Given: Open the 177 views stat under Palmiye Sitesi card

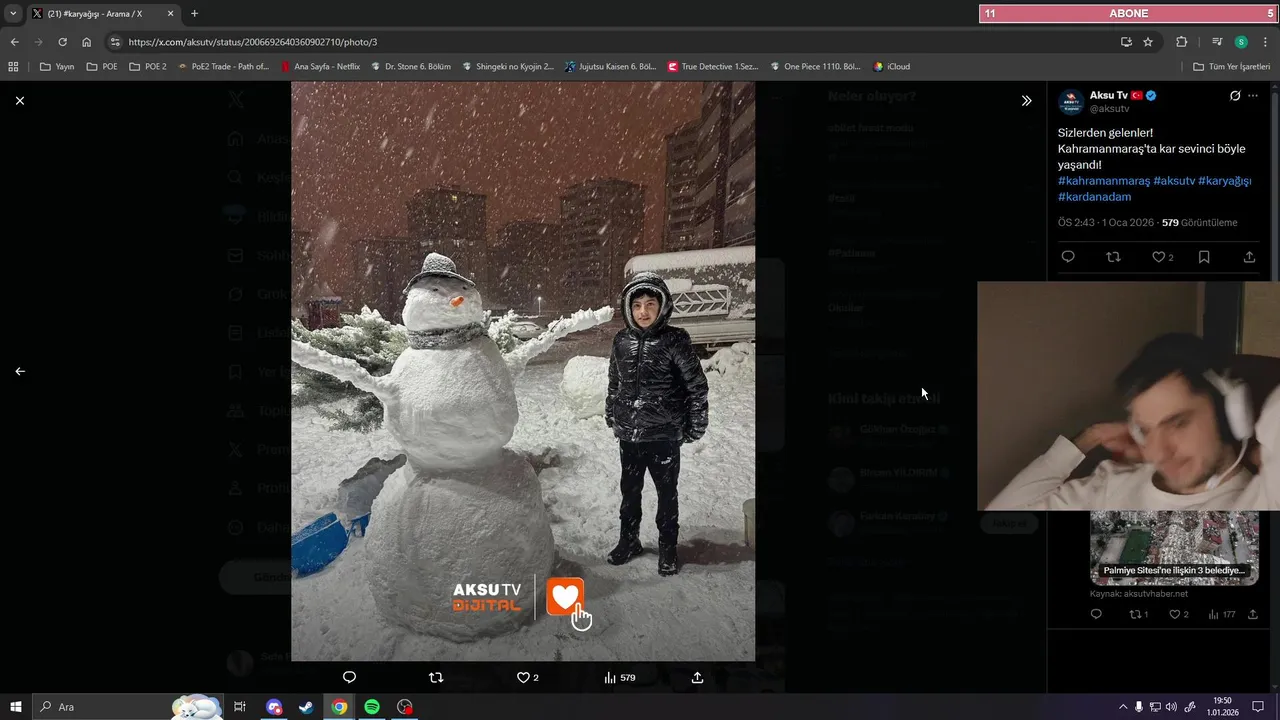Looking at the screenshot, I should click(x=1222, y=614).
